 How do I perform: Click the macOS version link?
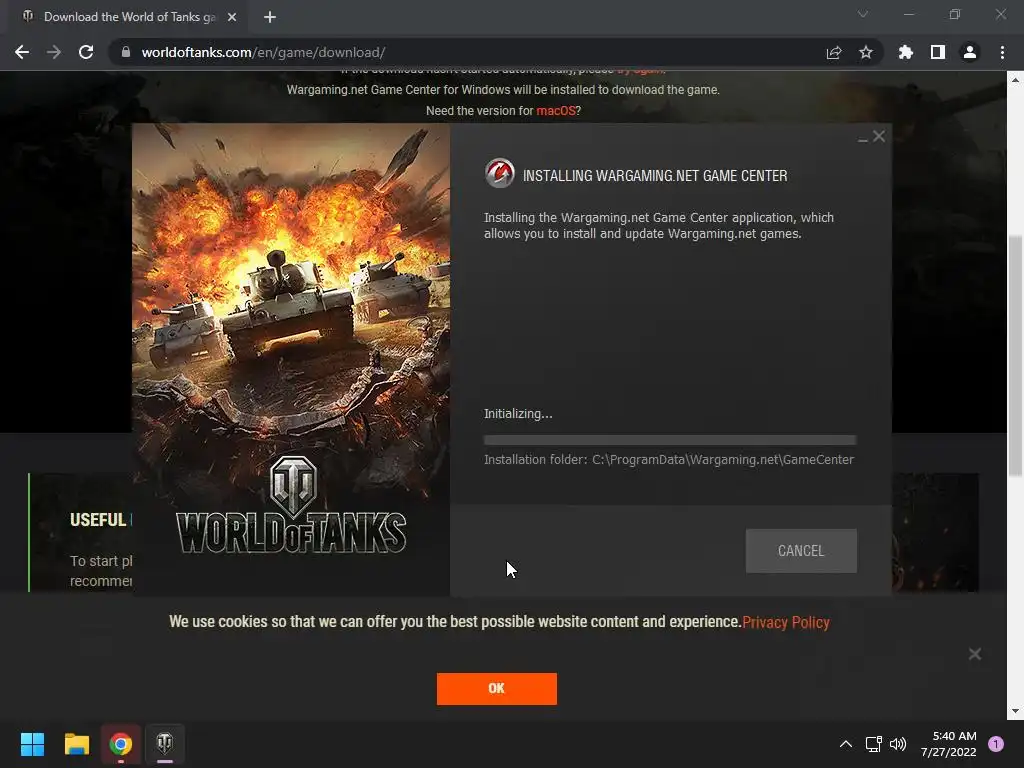[556, 110]
